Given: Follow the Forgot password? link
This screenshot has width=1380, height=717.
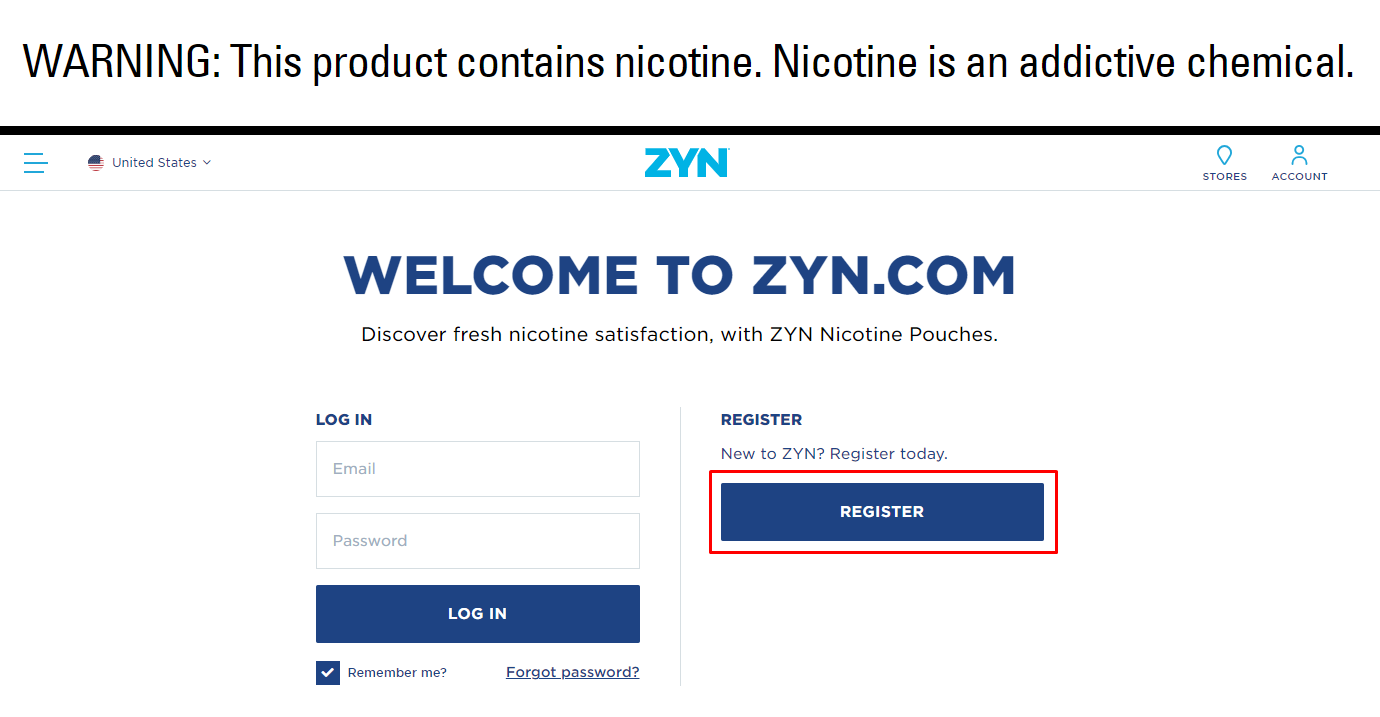Looking at the screenshot, I should (x=572, y=672).
